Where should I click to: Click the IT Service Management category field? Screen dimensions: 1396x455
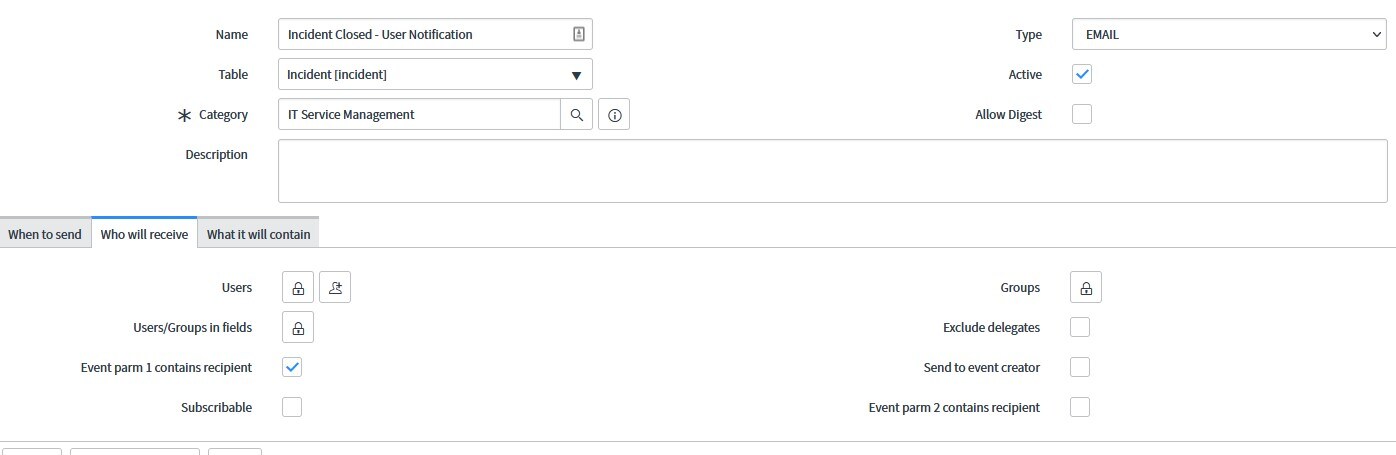(419, 114)
